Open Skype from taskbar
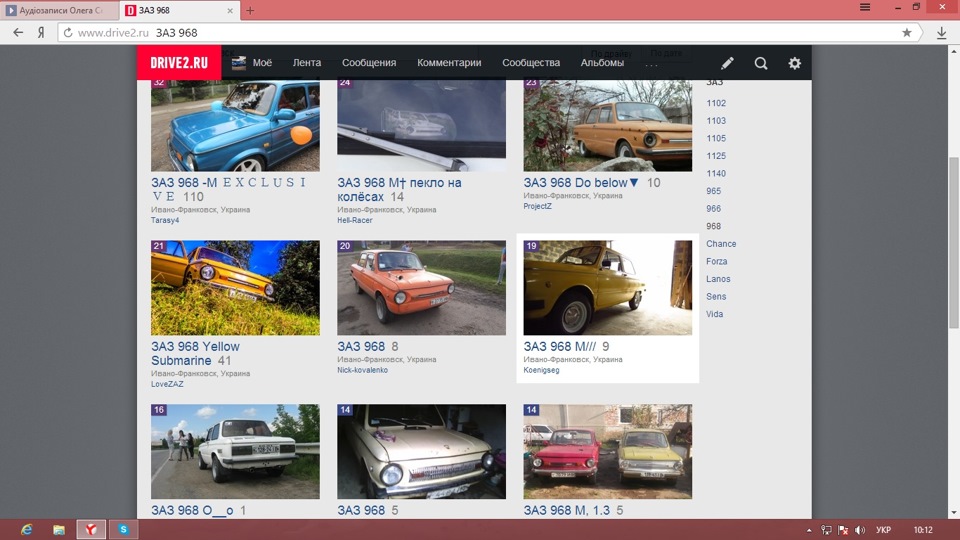The image size is (960, 540). coord(123,530)
